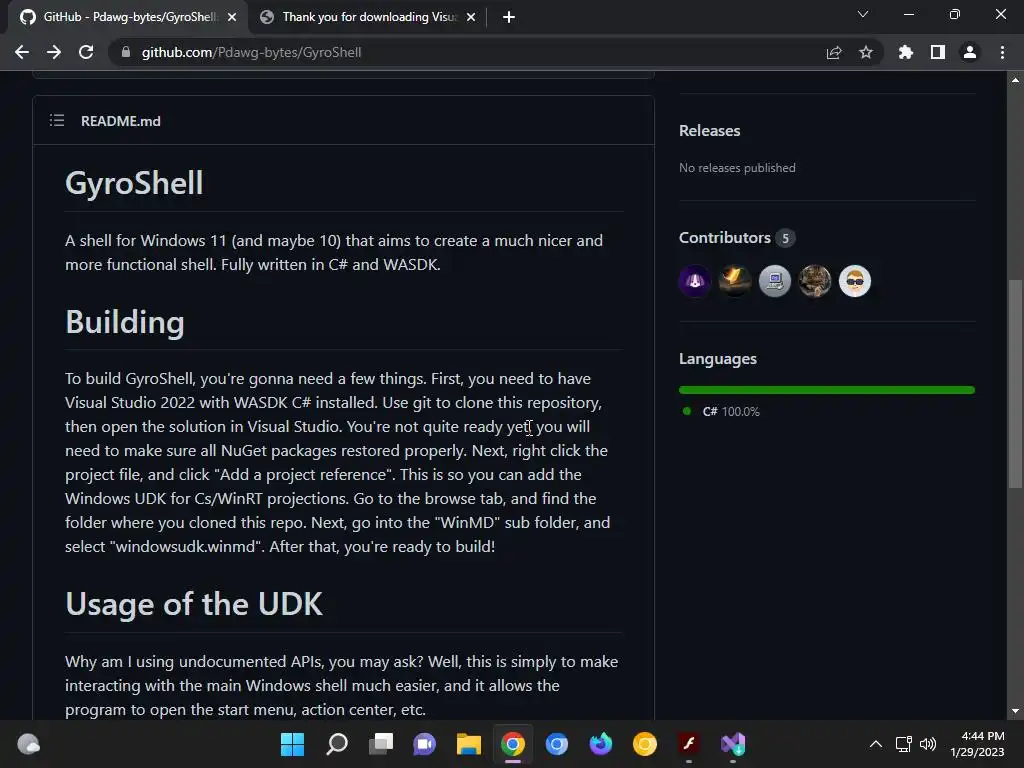Screen dimensions: 1024x768
Task: Click the GyroShell README heading
Action: [135, 183]
